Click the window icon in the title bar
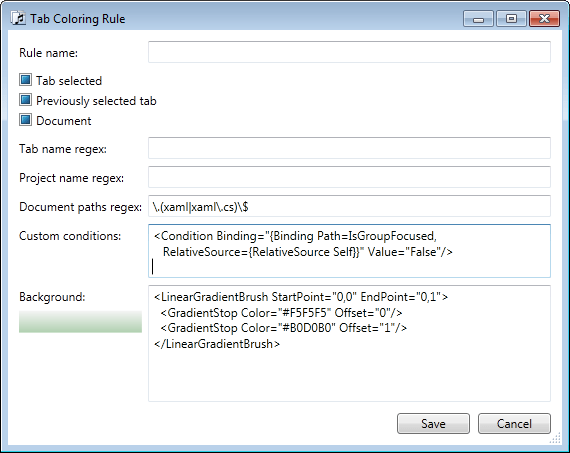The image size is (570, 453). coord(18,18)
